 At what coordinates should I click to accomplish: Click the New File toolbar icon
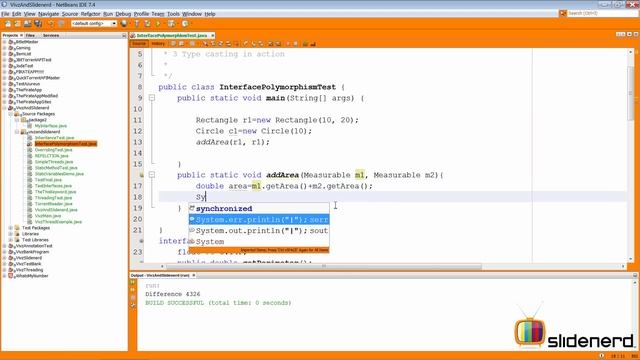click(x=8, y=24)
